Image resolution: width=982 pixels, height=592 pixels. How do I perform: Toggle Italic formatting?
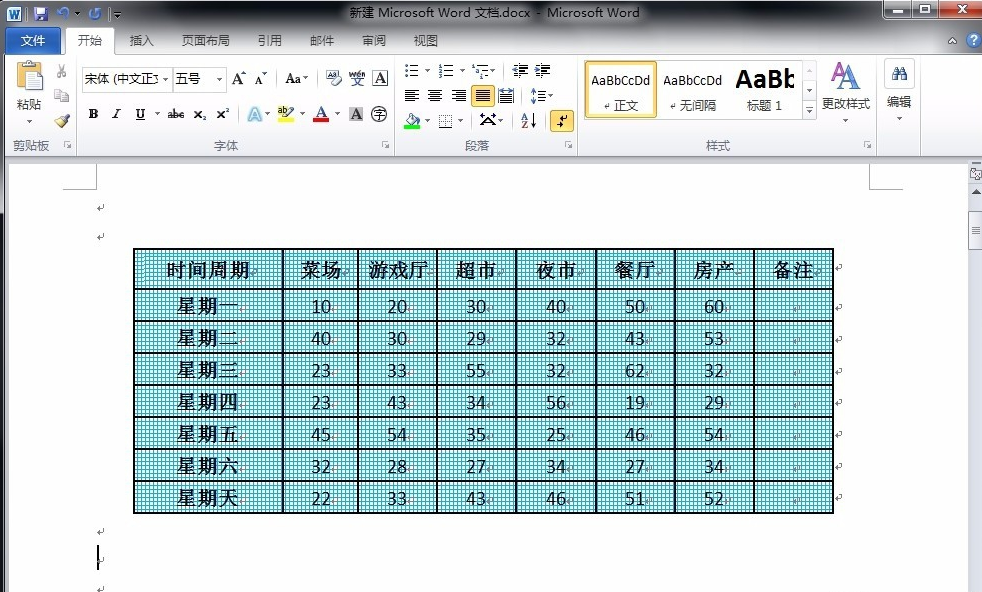(116, 114)
